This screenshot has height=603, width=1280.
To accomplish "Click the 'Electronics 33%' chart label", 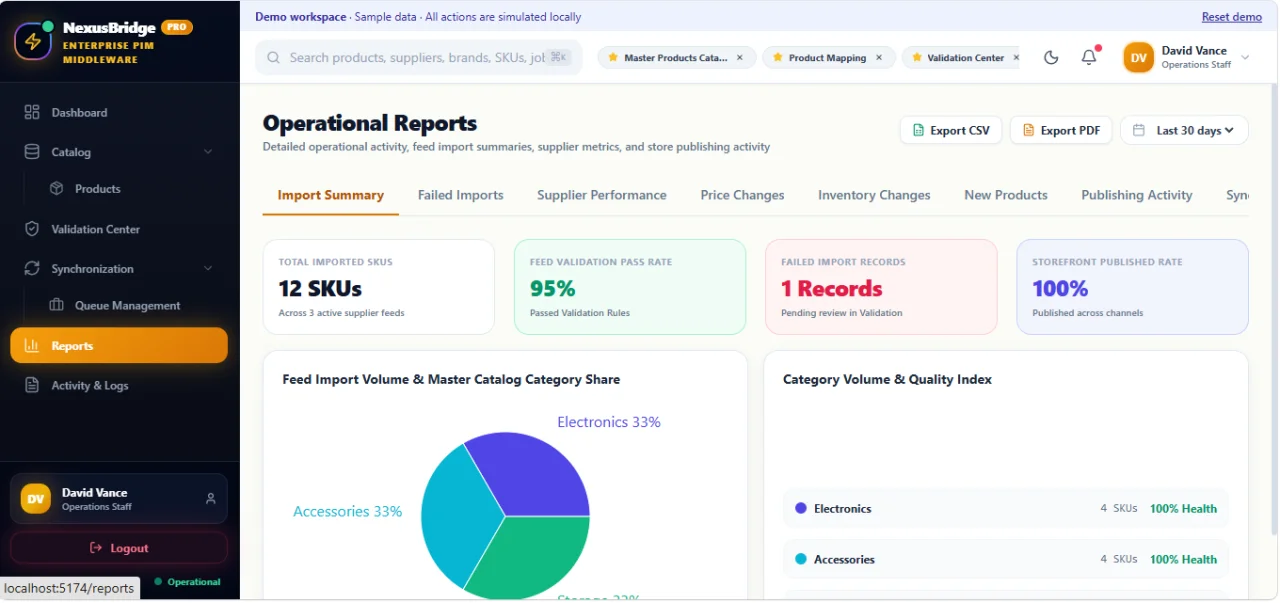I will coord(609,422).
